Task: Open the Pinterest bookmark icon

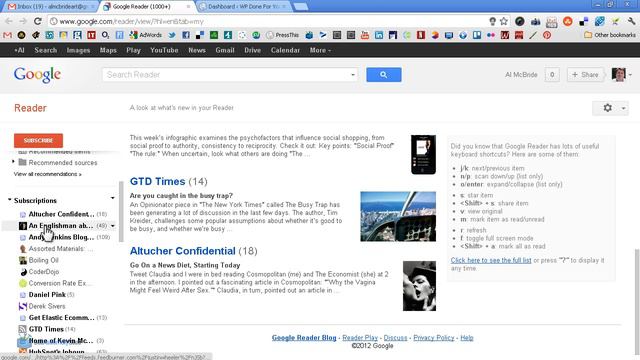Action: click(x=547, y=35)
